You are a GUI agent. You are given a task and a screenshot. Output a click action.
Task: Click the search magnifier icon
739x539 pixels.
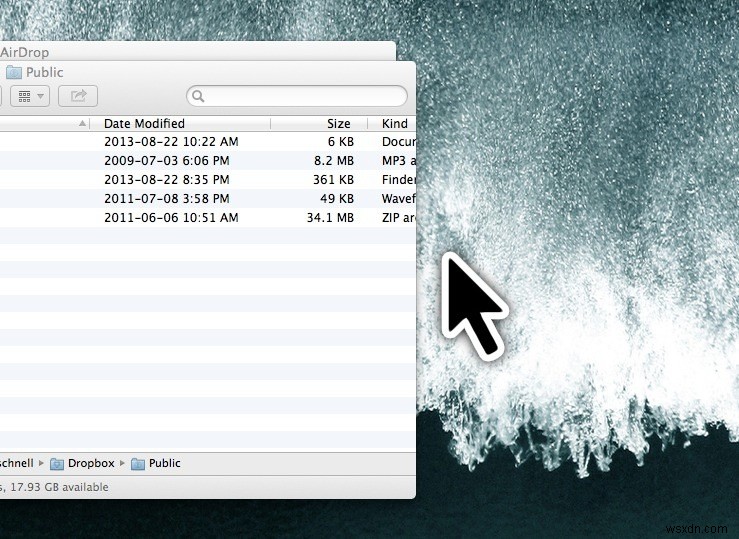click(198, 96)
